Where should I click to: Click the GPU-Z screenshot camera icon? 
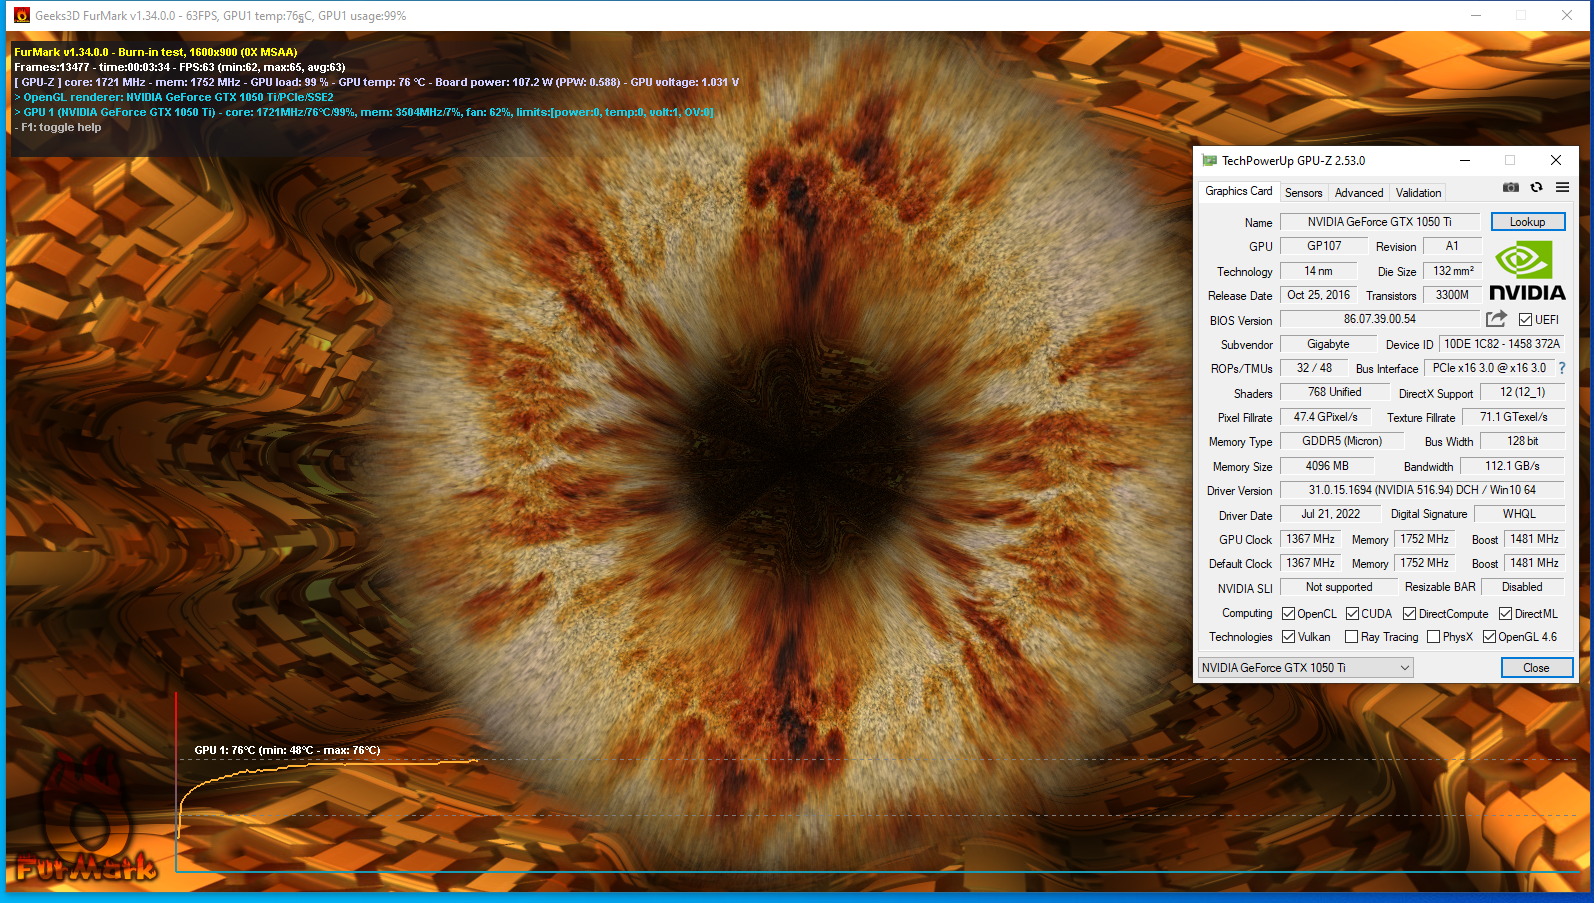point(1510,188)
